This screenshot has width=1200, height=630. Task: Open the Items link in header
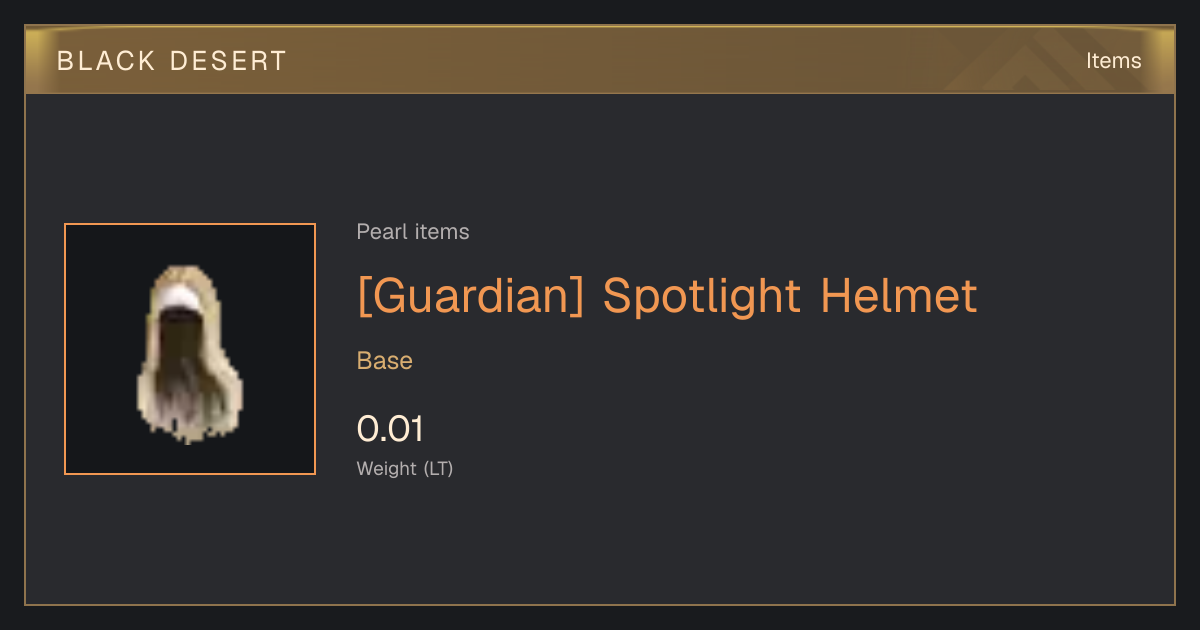(1113, 61)
